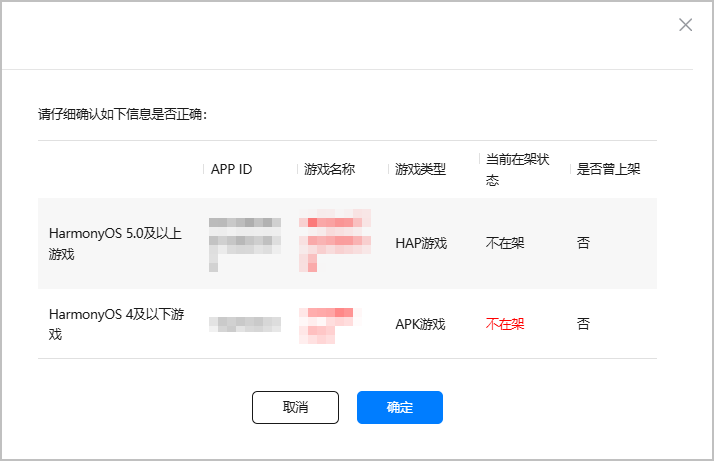The height and width of the screenshot is (461, 714).
Task: Click the APK游戏 type cell
Action: pos(420,324)
